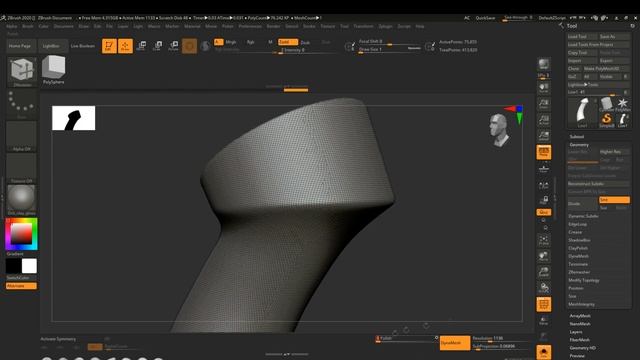Screen dimensions: 640x360
Task: Click the Save As button
Action: tap(615, 36)
